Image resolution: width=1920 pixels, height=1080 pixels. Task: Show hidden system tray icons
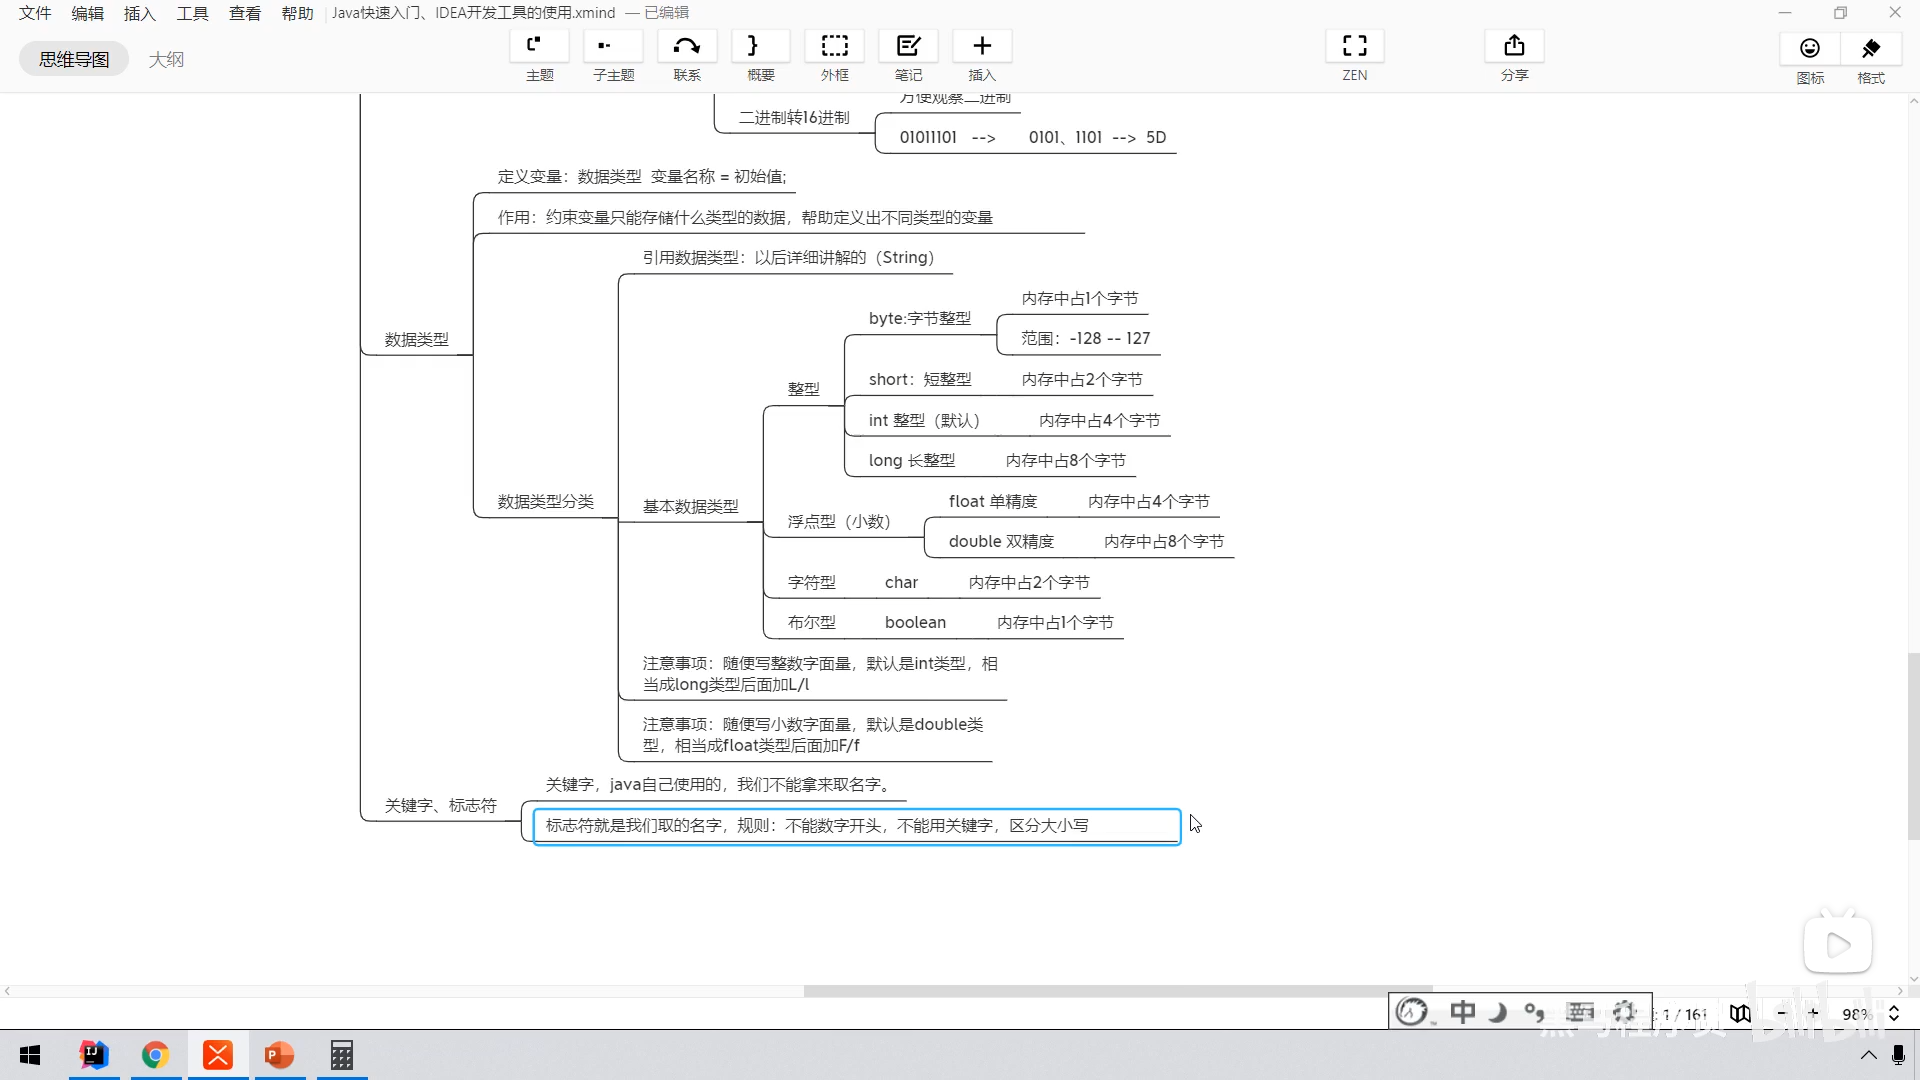1868,1056
